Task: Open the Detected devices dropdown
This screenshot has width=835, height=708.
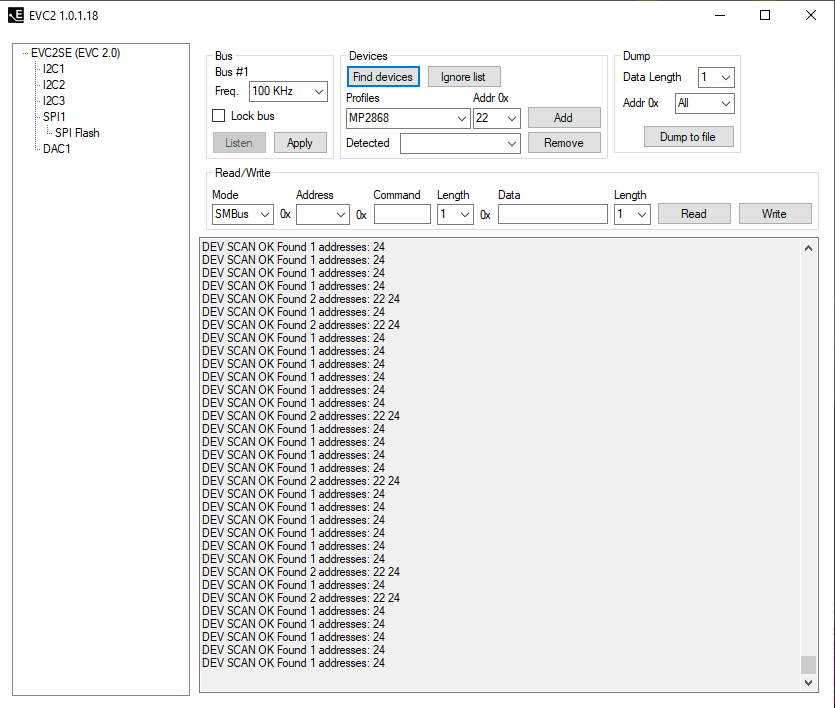Action: 460,143
